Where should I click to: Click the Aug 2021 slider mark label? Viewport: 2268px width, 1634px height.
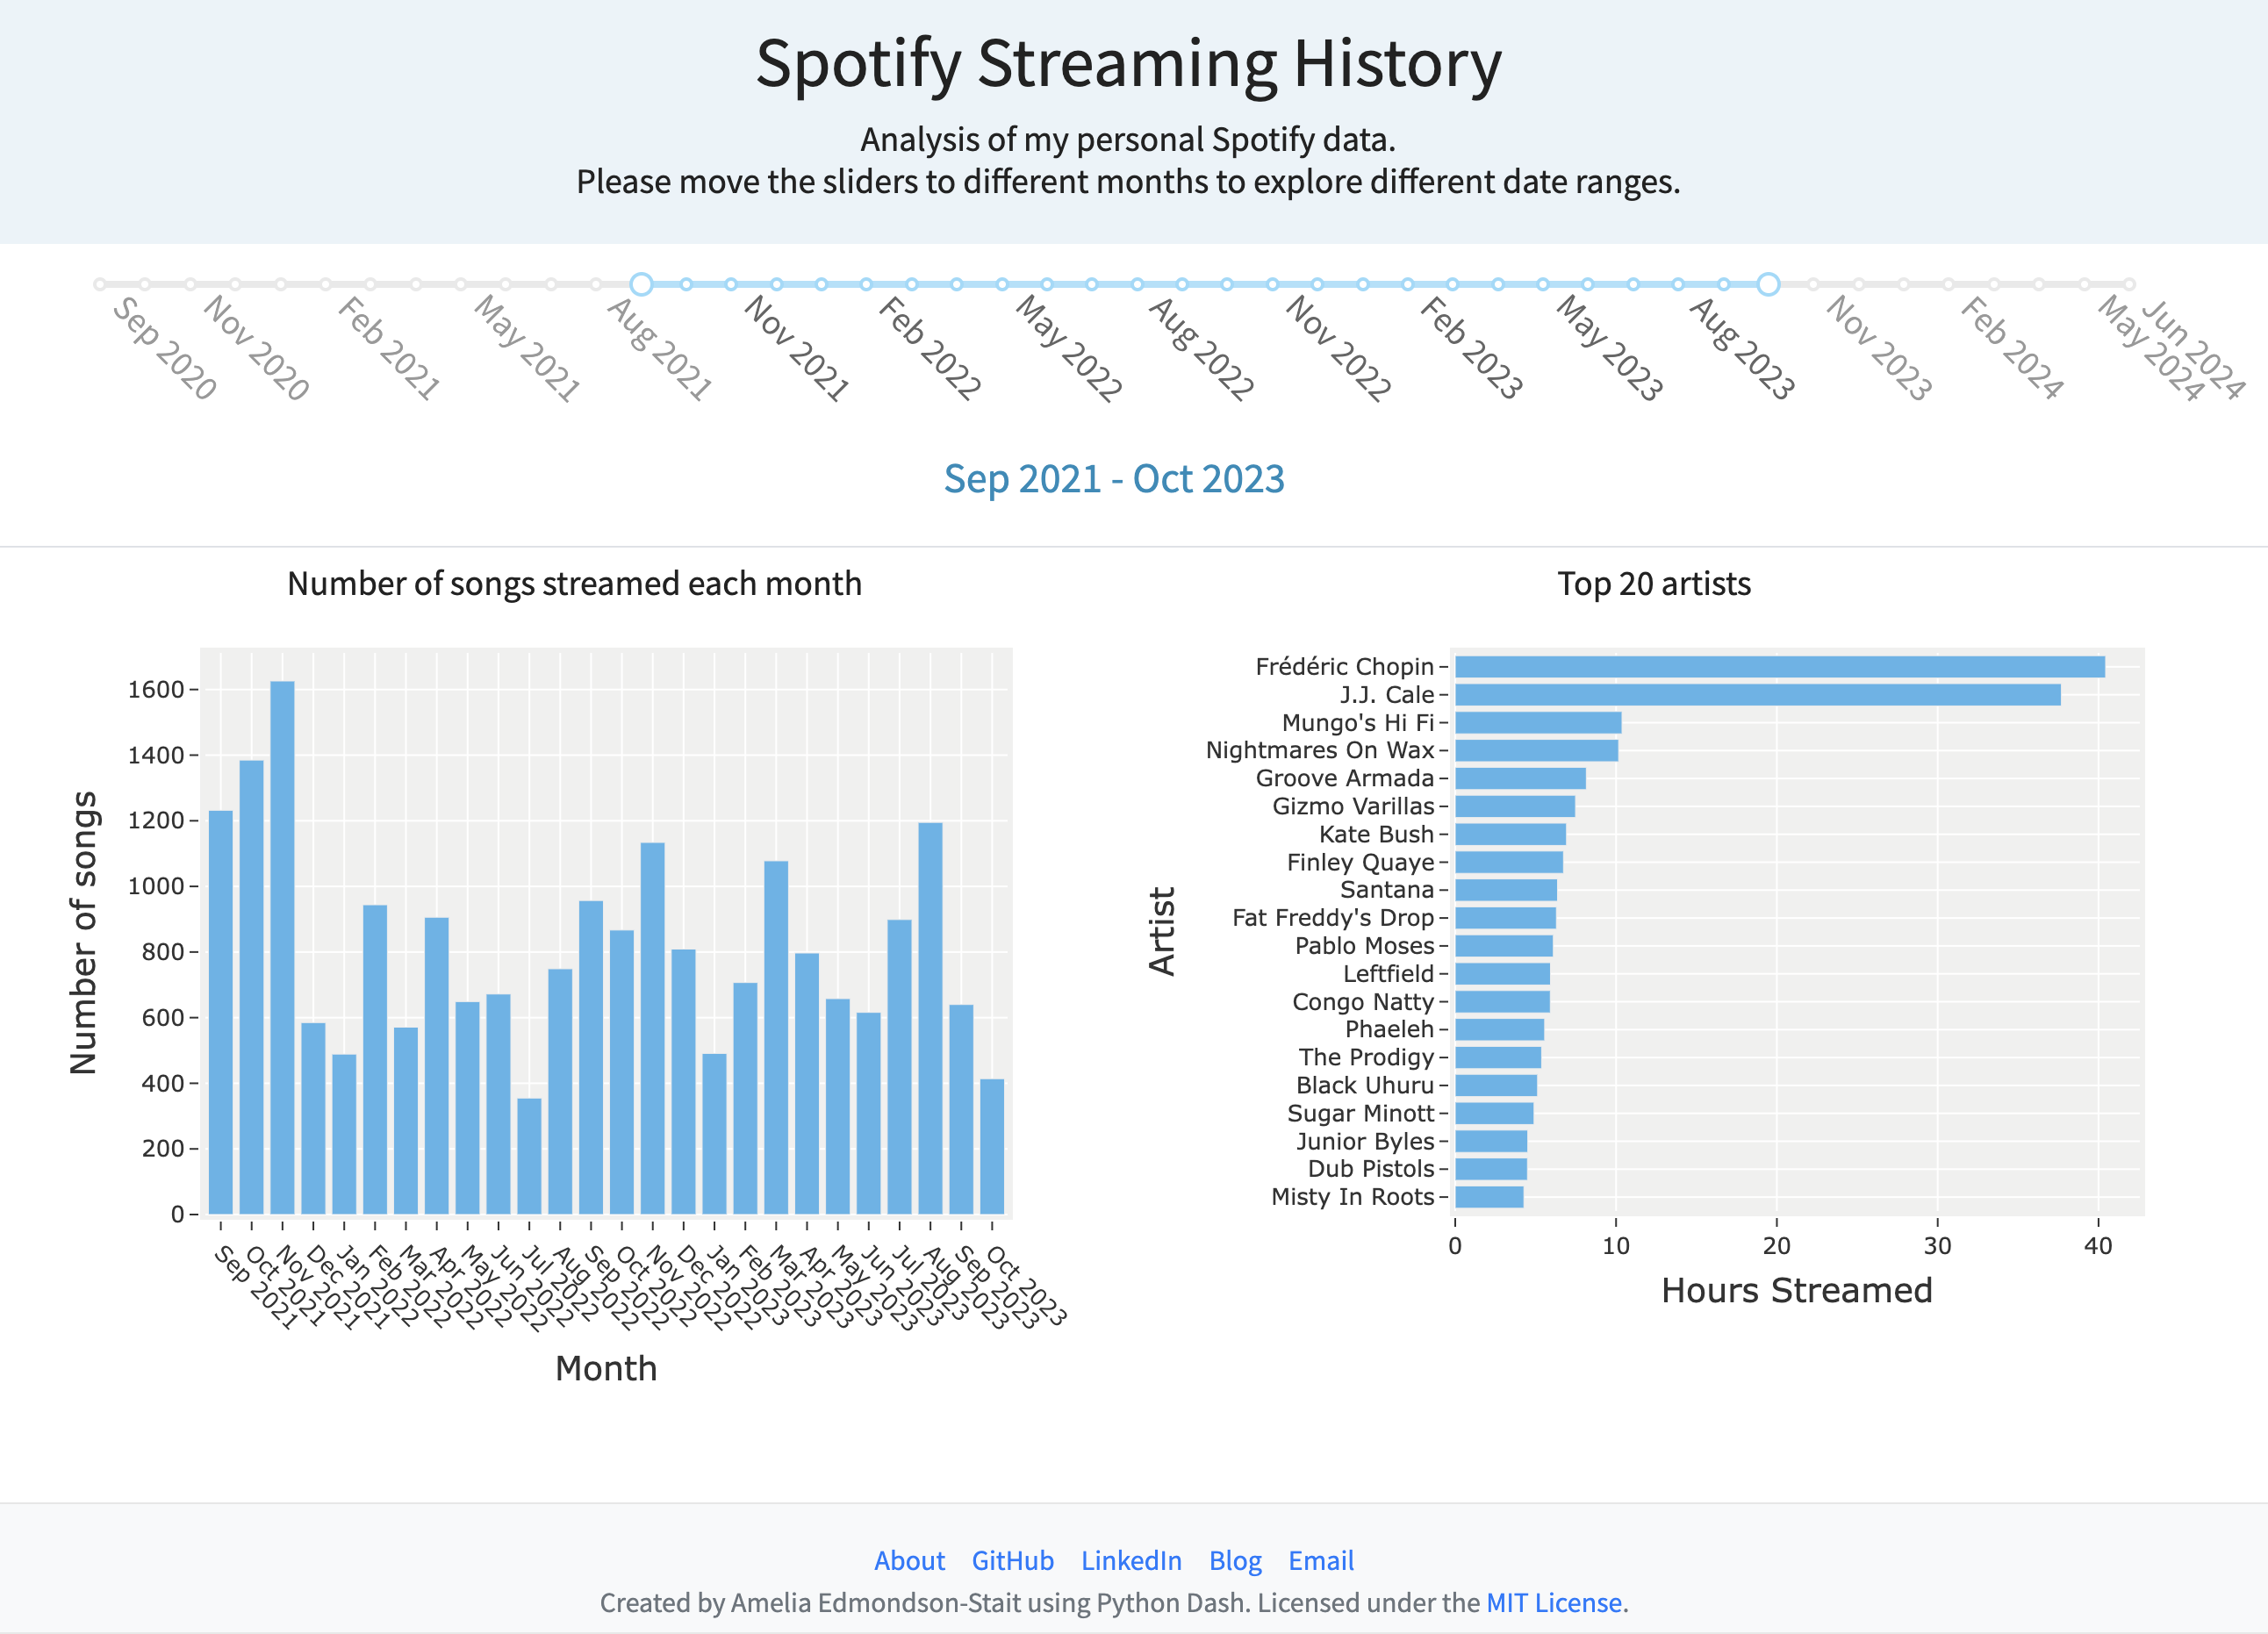point(660,348)
